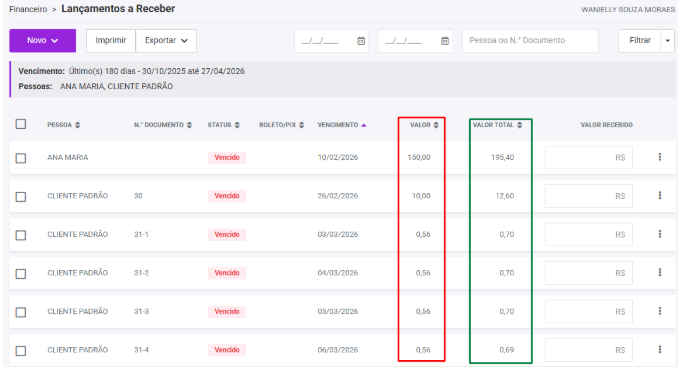Click Valor Recebido field for document 30
The height and width of the screenshot is (377, 682).
(x=588, y=196)
